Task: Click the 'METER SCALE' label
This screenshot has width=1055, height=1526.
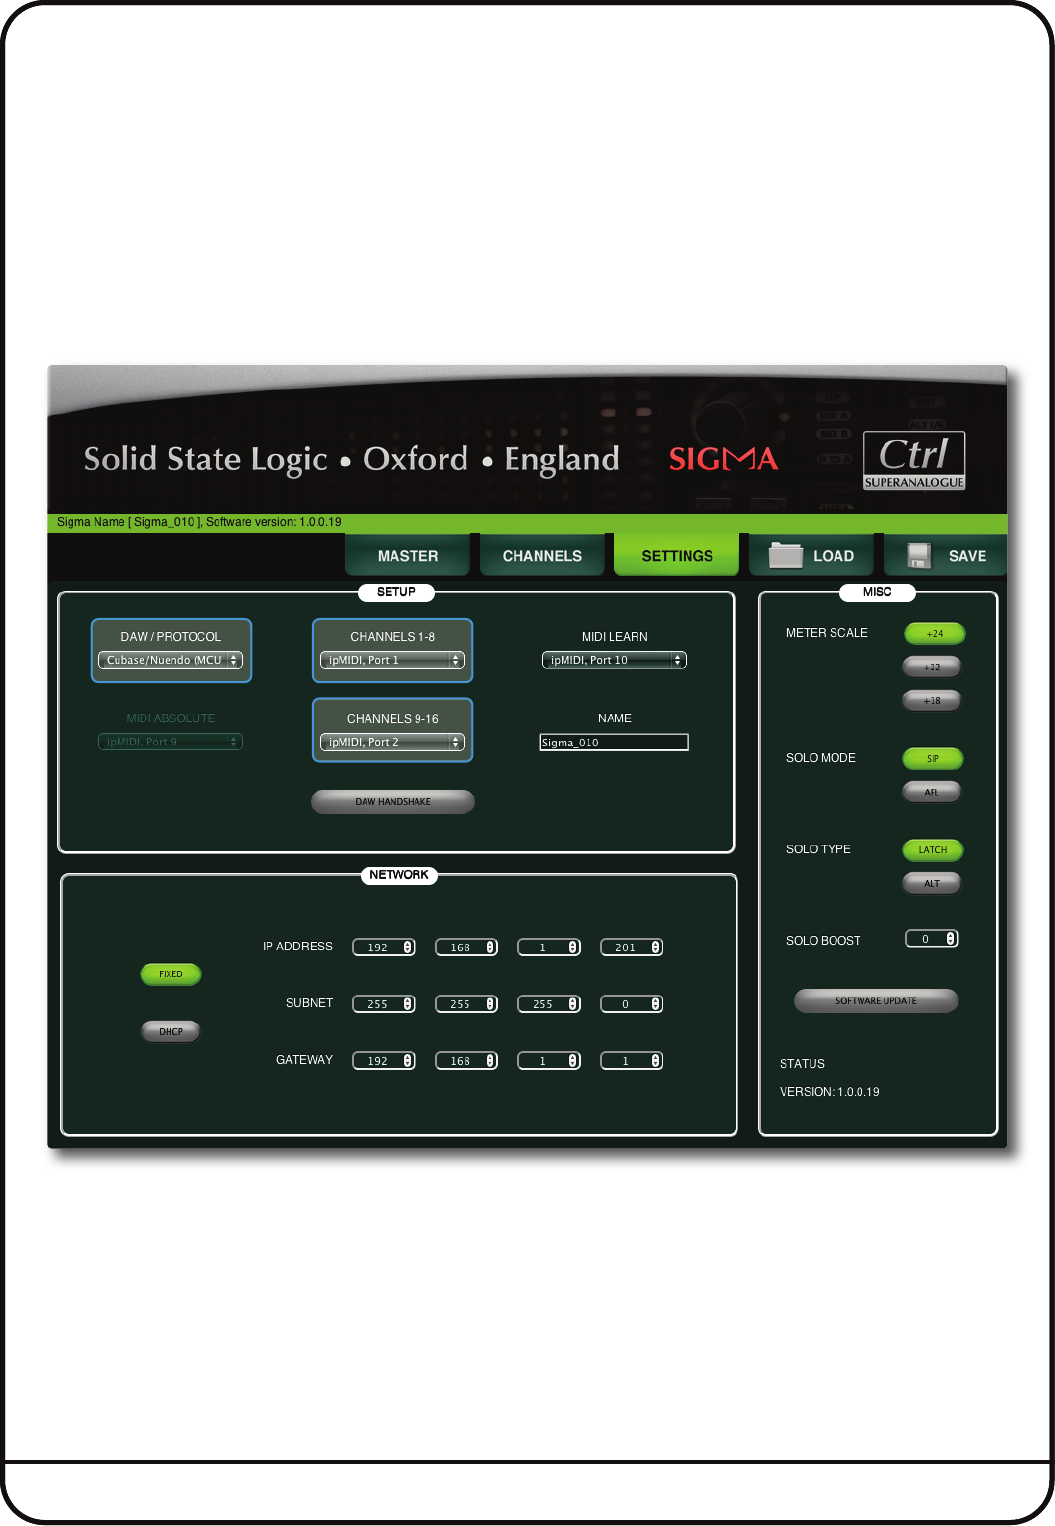Action: pyautogui.click(x=827, y=633)
